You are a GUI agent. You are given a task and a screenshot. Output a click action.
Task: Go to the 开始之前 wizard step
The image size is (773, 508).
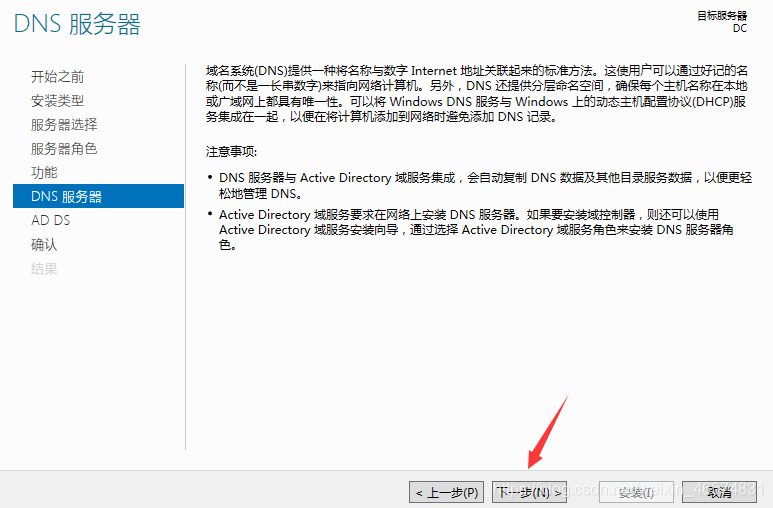[x=57, y=77]
